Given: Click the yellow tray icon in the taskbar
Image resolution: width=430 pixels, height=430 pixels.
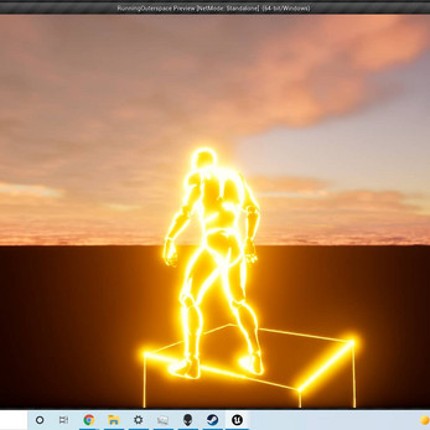Looking at the screenshot, I should point(425,420).
